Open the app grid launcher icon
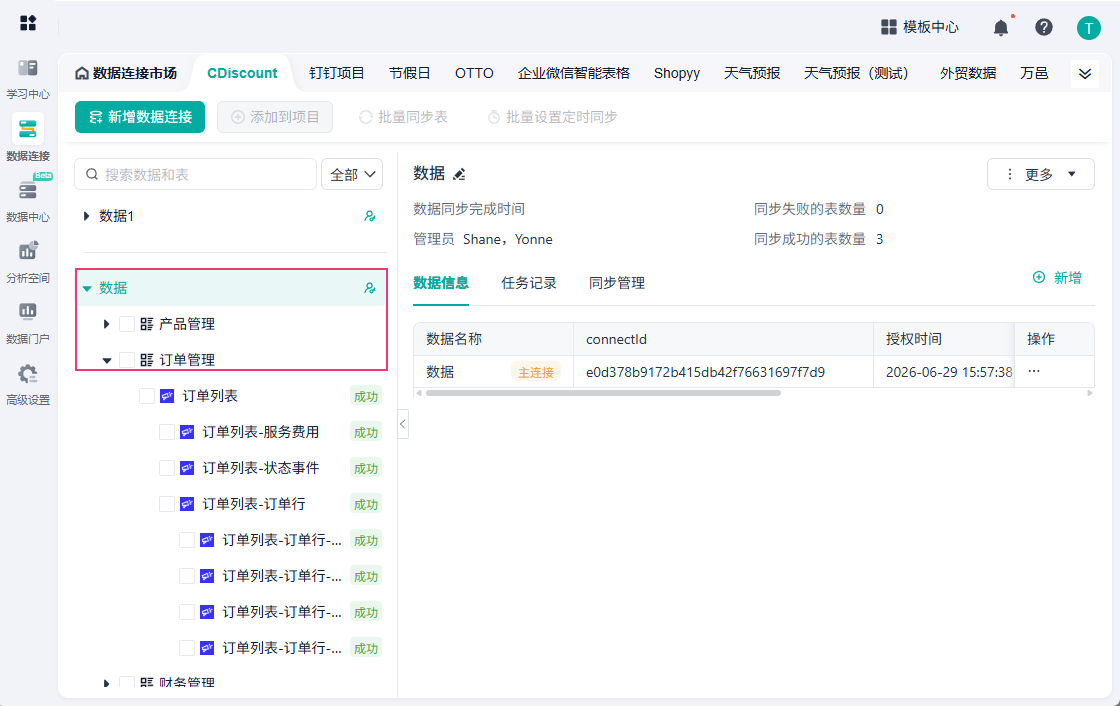 coord(28,23)
